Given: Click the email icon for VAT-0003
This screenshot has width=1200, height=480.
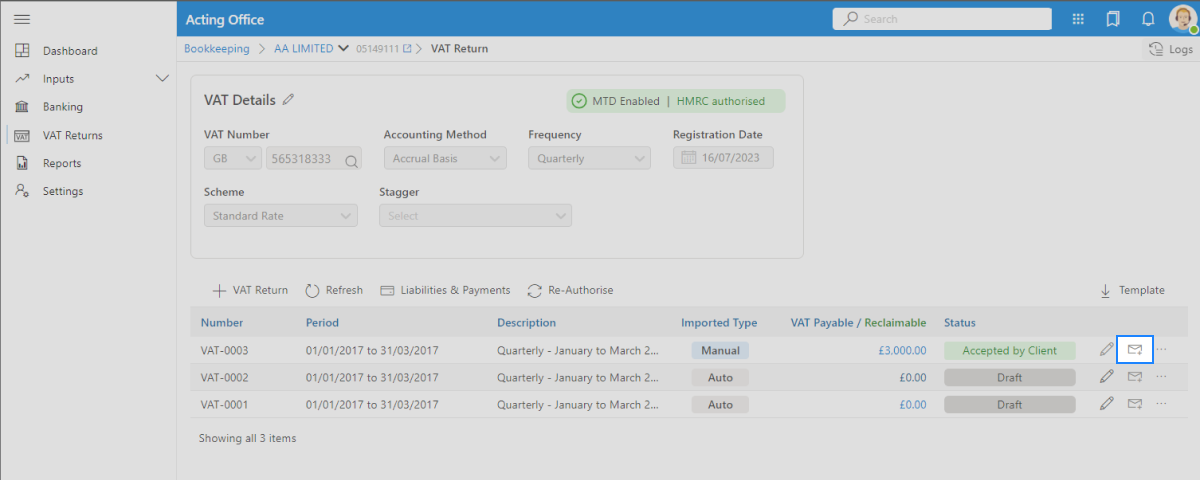Looking at the screenshot, I should click(1134, 350).
